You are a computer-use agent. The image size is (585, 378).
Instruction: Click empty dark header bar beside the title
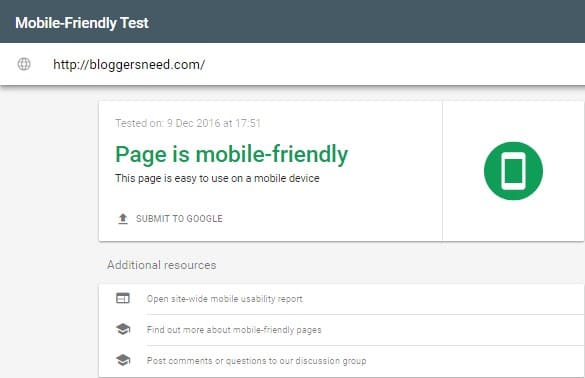(366, 22)
